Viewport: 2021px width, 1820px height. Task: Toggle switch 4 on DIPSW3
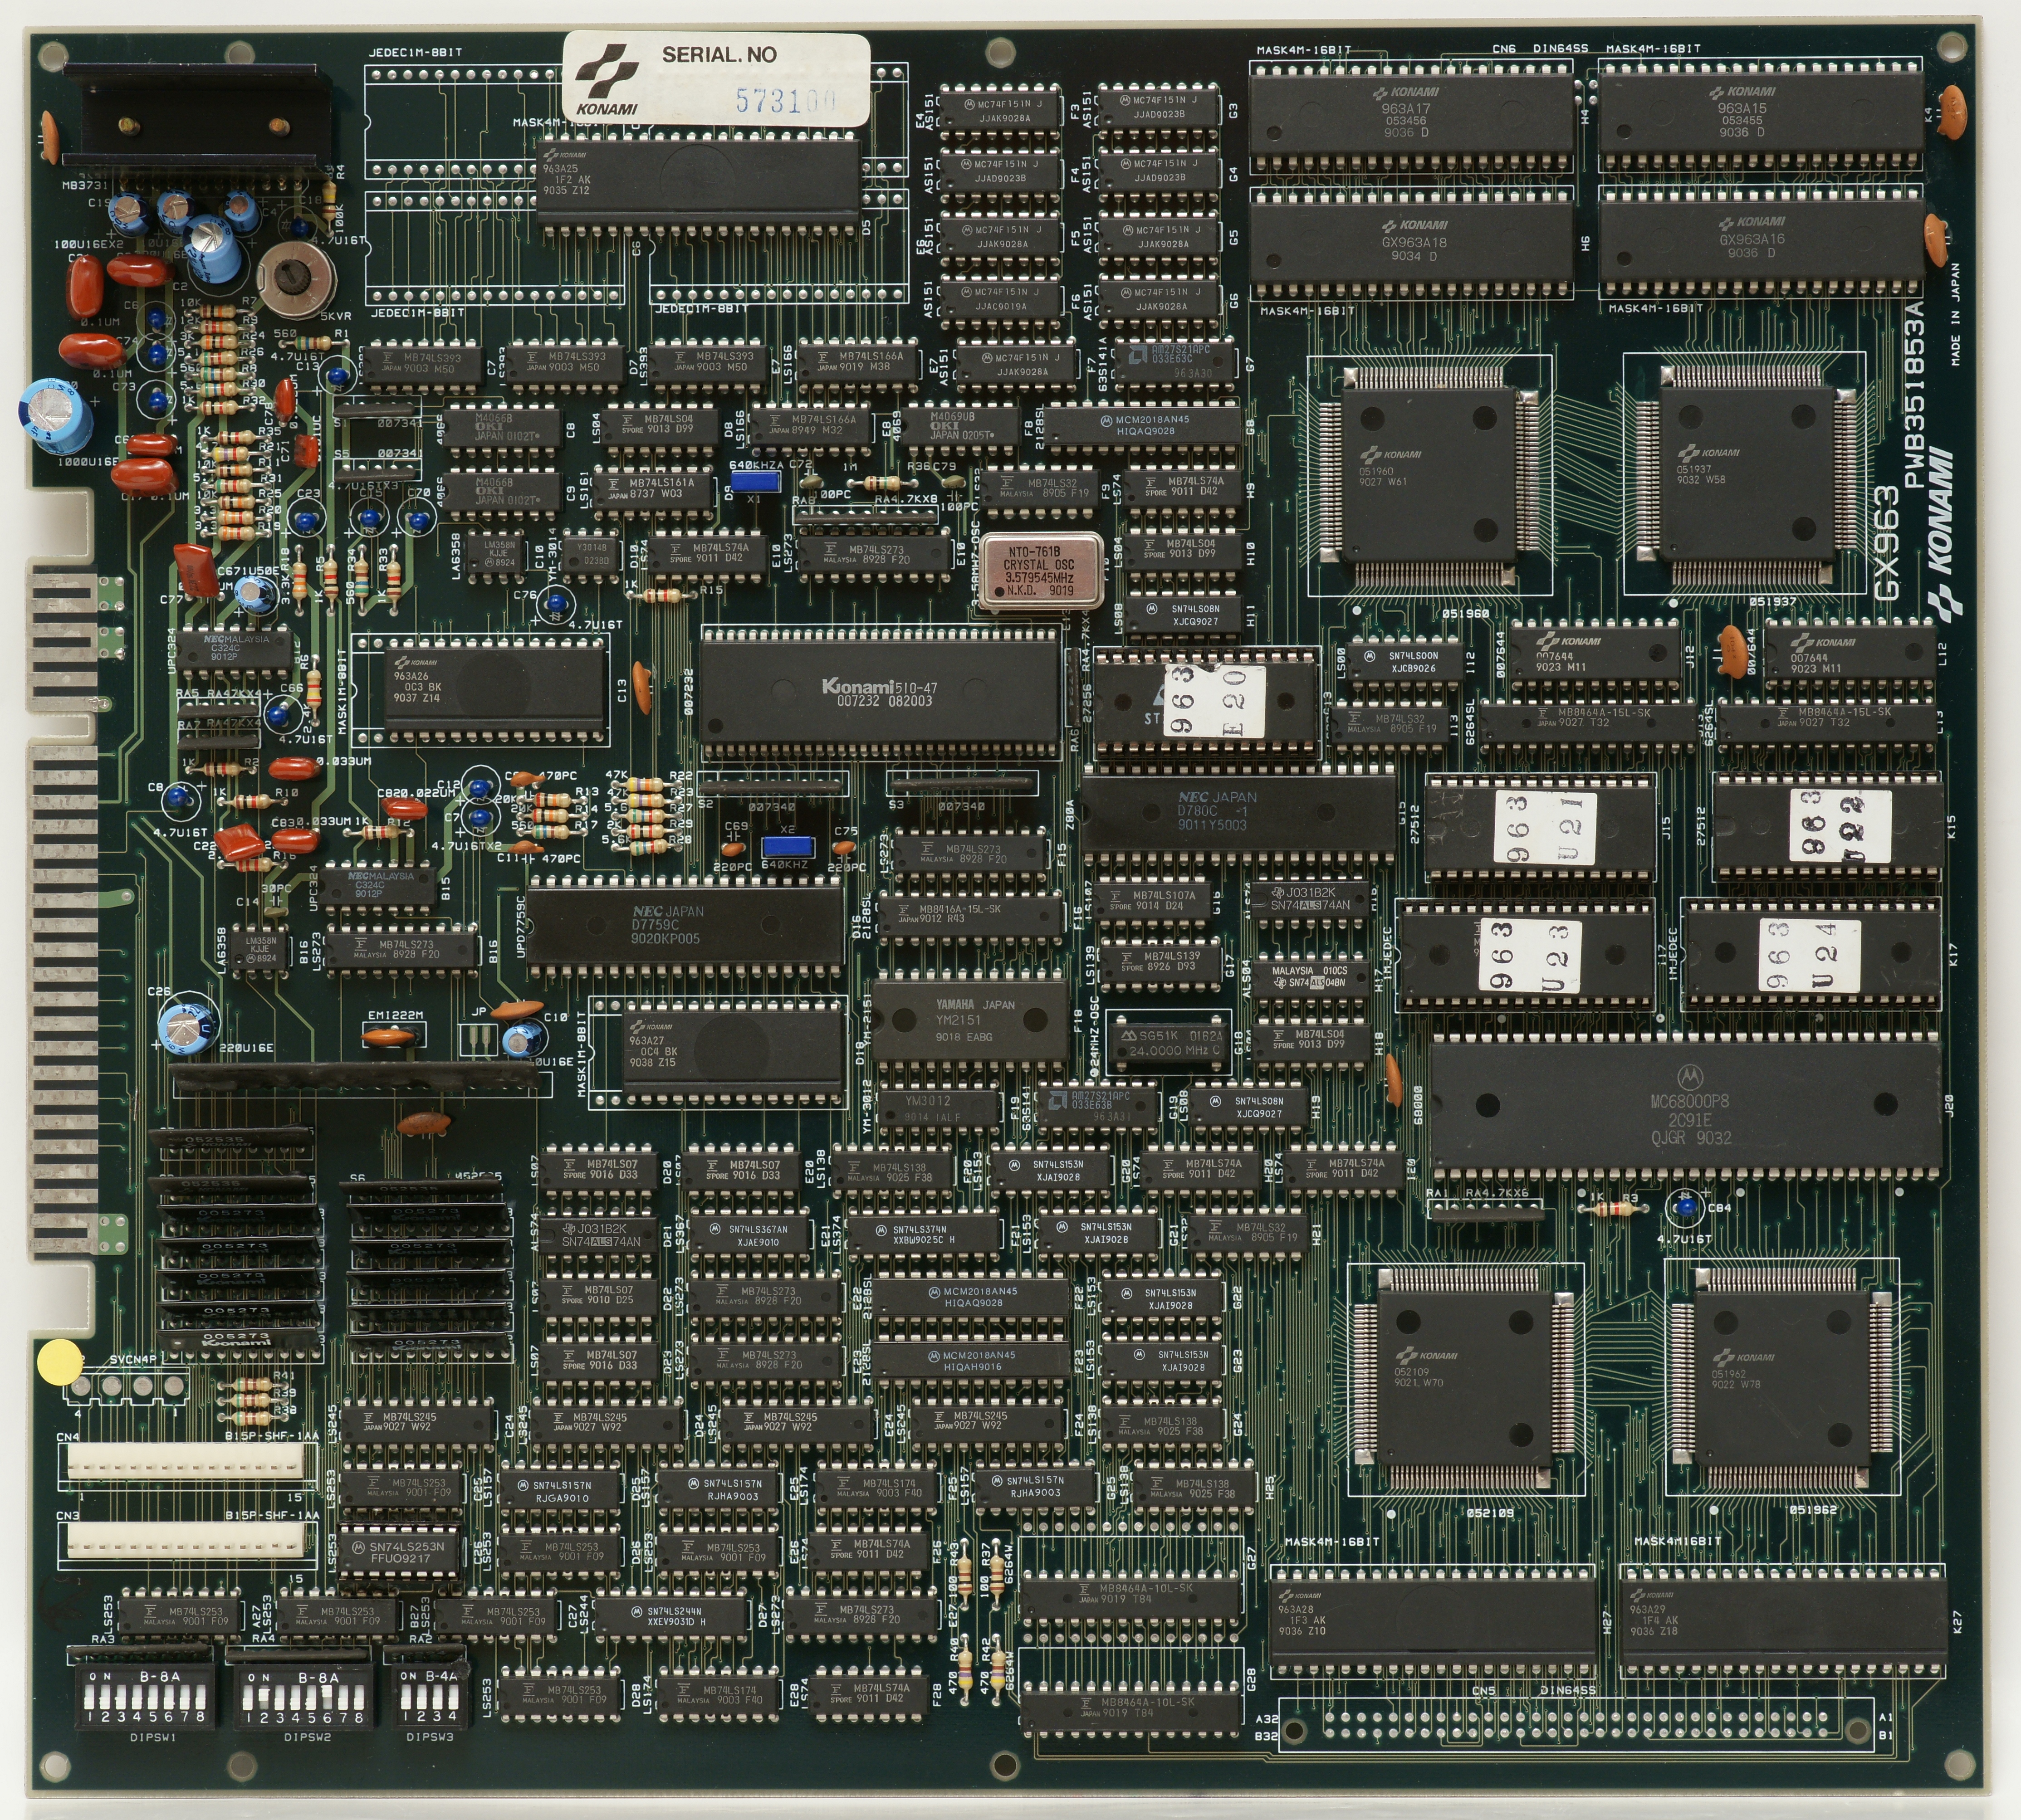pos(453,1697)
